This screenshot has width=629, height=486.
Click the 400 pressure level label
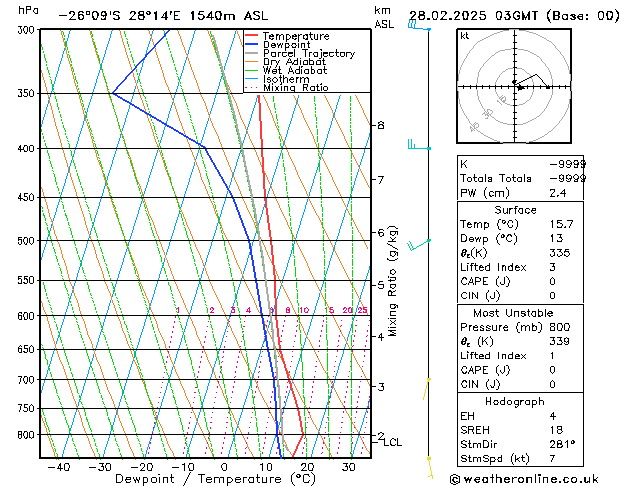[x=28, y=149]
